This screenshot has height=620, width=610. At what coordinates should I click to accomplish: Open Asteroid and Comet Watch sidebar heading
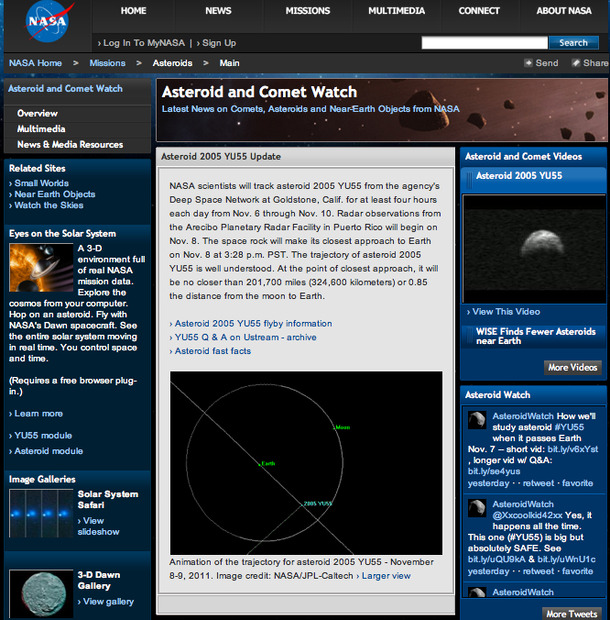(x=65, y=89)
